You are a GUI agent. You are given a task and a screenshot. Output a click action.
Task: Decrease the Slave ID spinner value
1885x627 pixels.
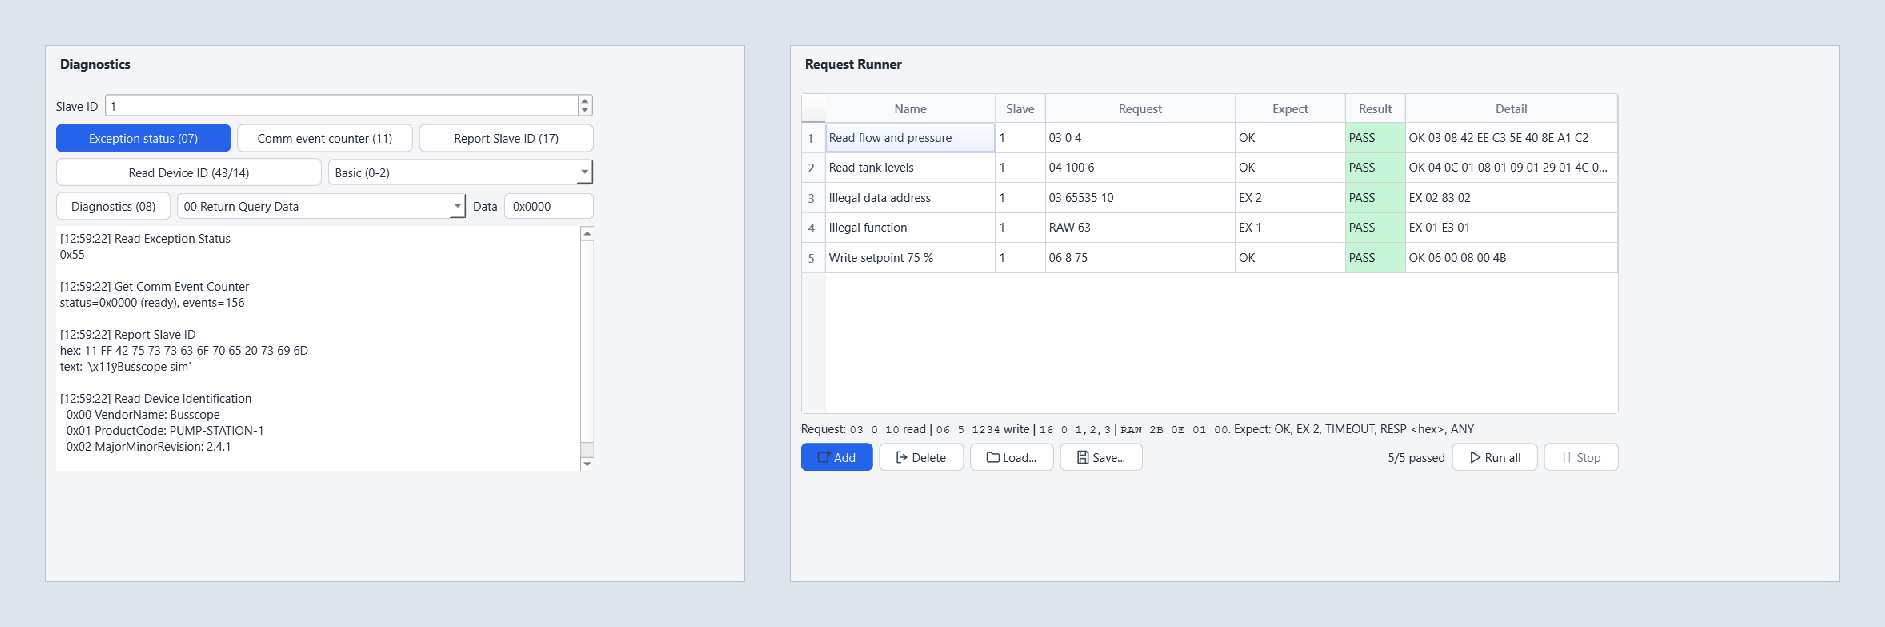(x=585, y=110)
